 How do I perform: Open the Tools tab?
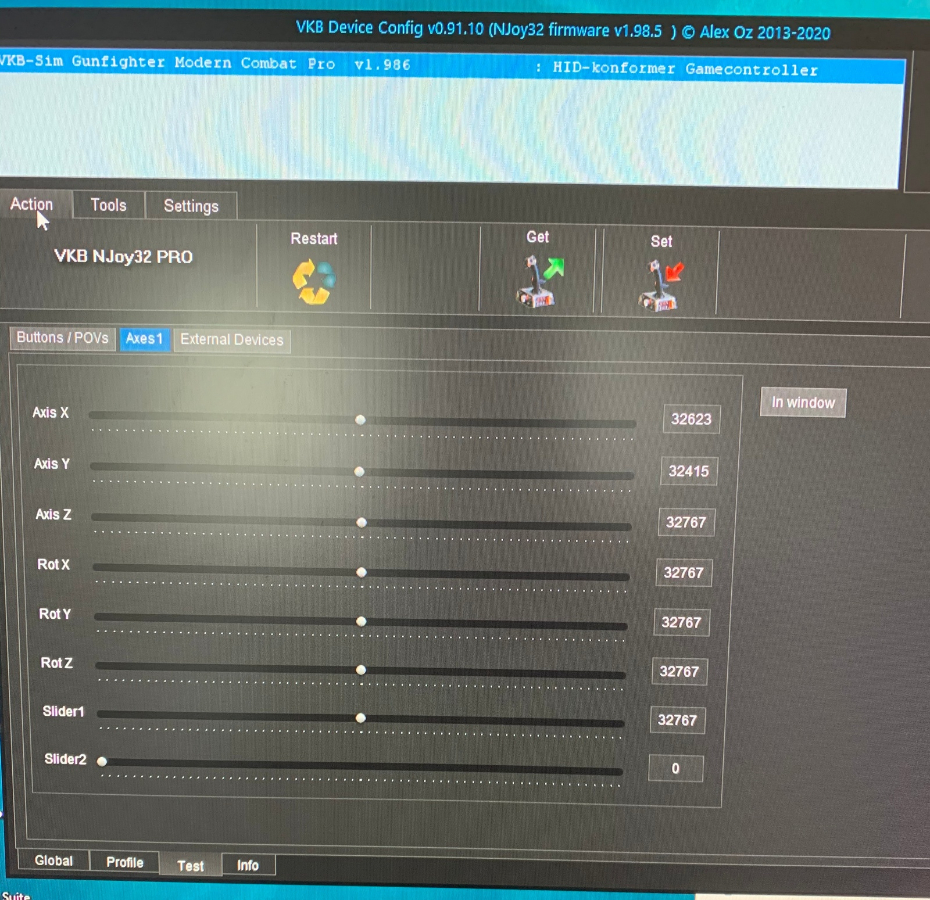[109, 205]
